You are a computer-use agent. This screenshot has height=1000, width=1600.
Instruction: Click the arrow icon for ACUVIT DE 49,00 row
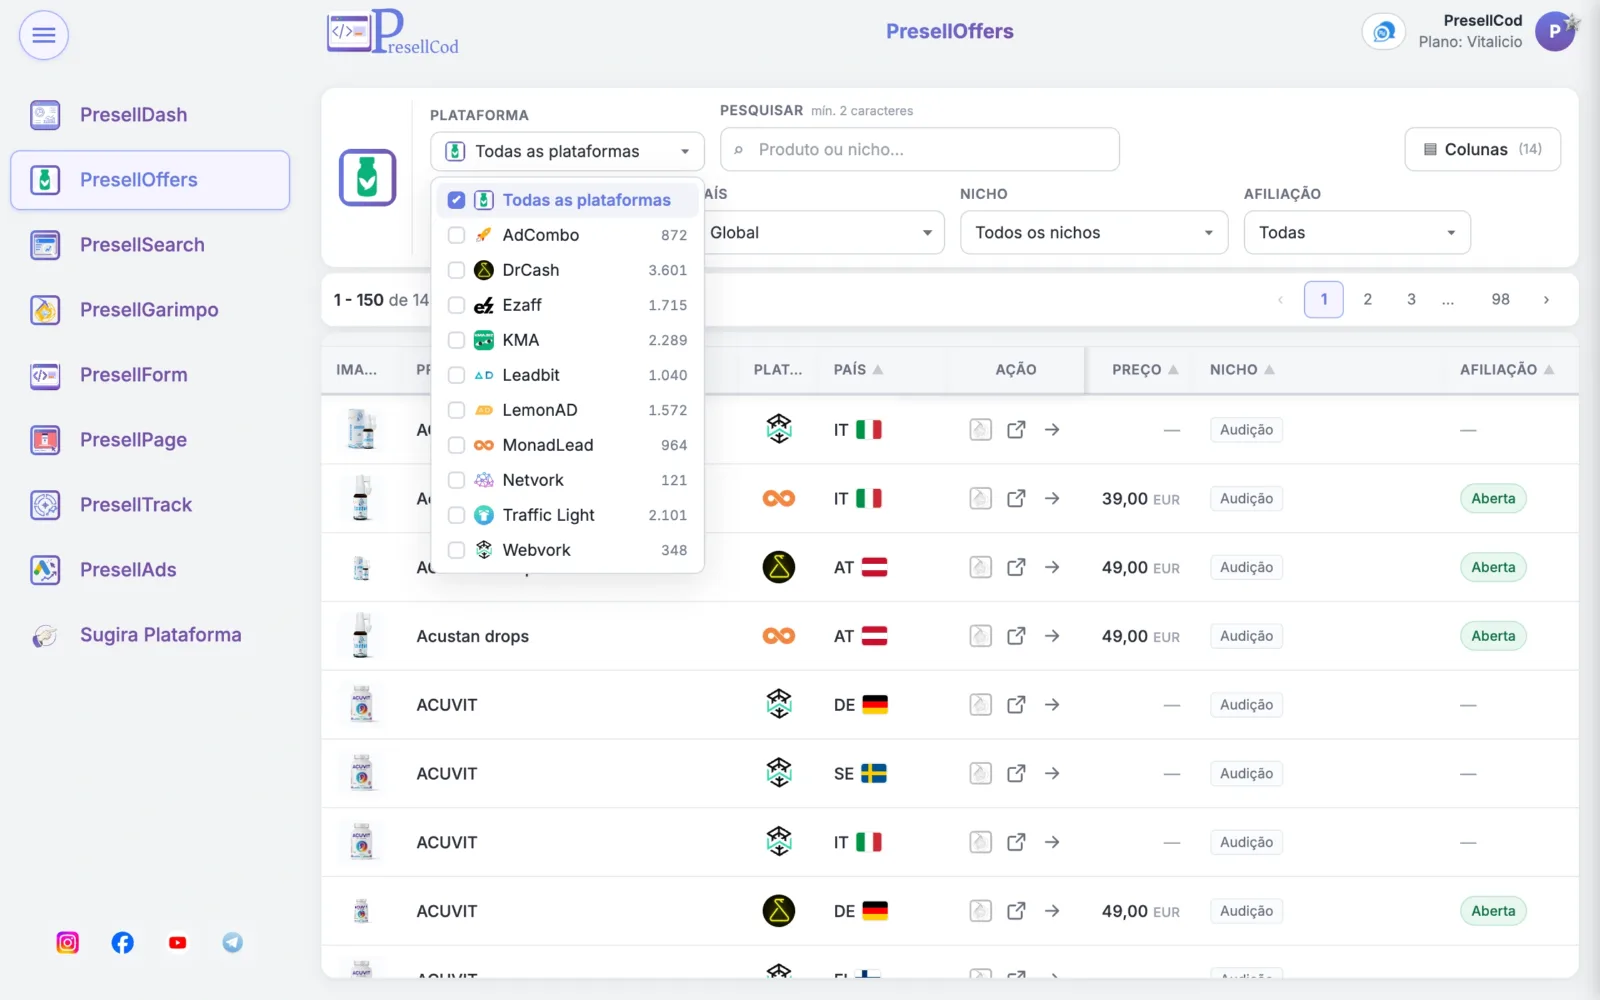click(1052, 911)
